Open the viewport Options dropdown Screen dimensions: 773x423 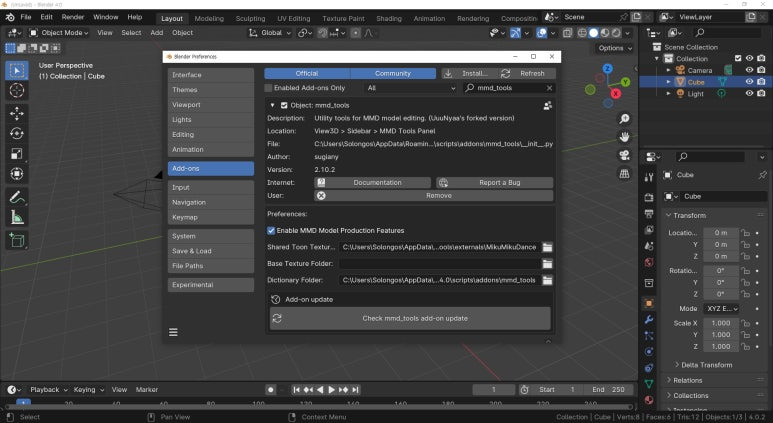(614, 48)
